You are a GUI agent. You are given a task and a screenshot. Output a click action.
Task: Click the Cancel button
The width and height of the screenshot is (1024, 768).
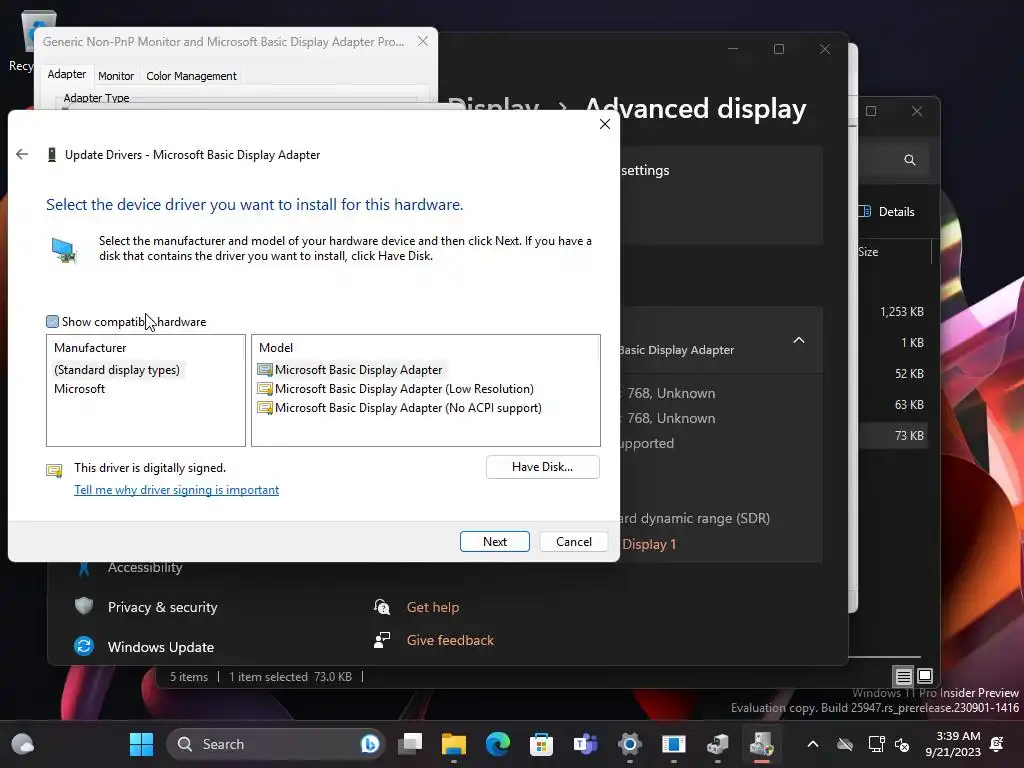click(x=573, y=541)
